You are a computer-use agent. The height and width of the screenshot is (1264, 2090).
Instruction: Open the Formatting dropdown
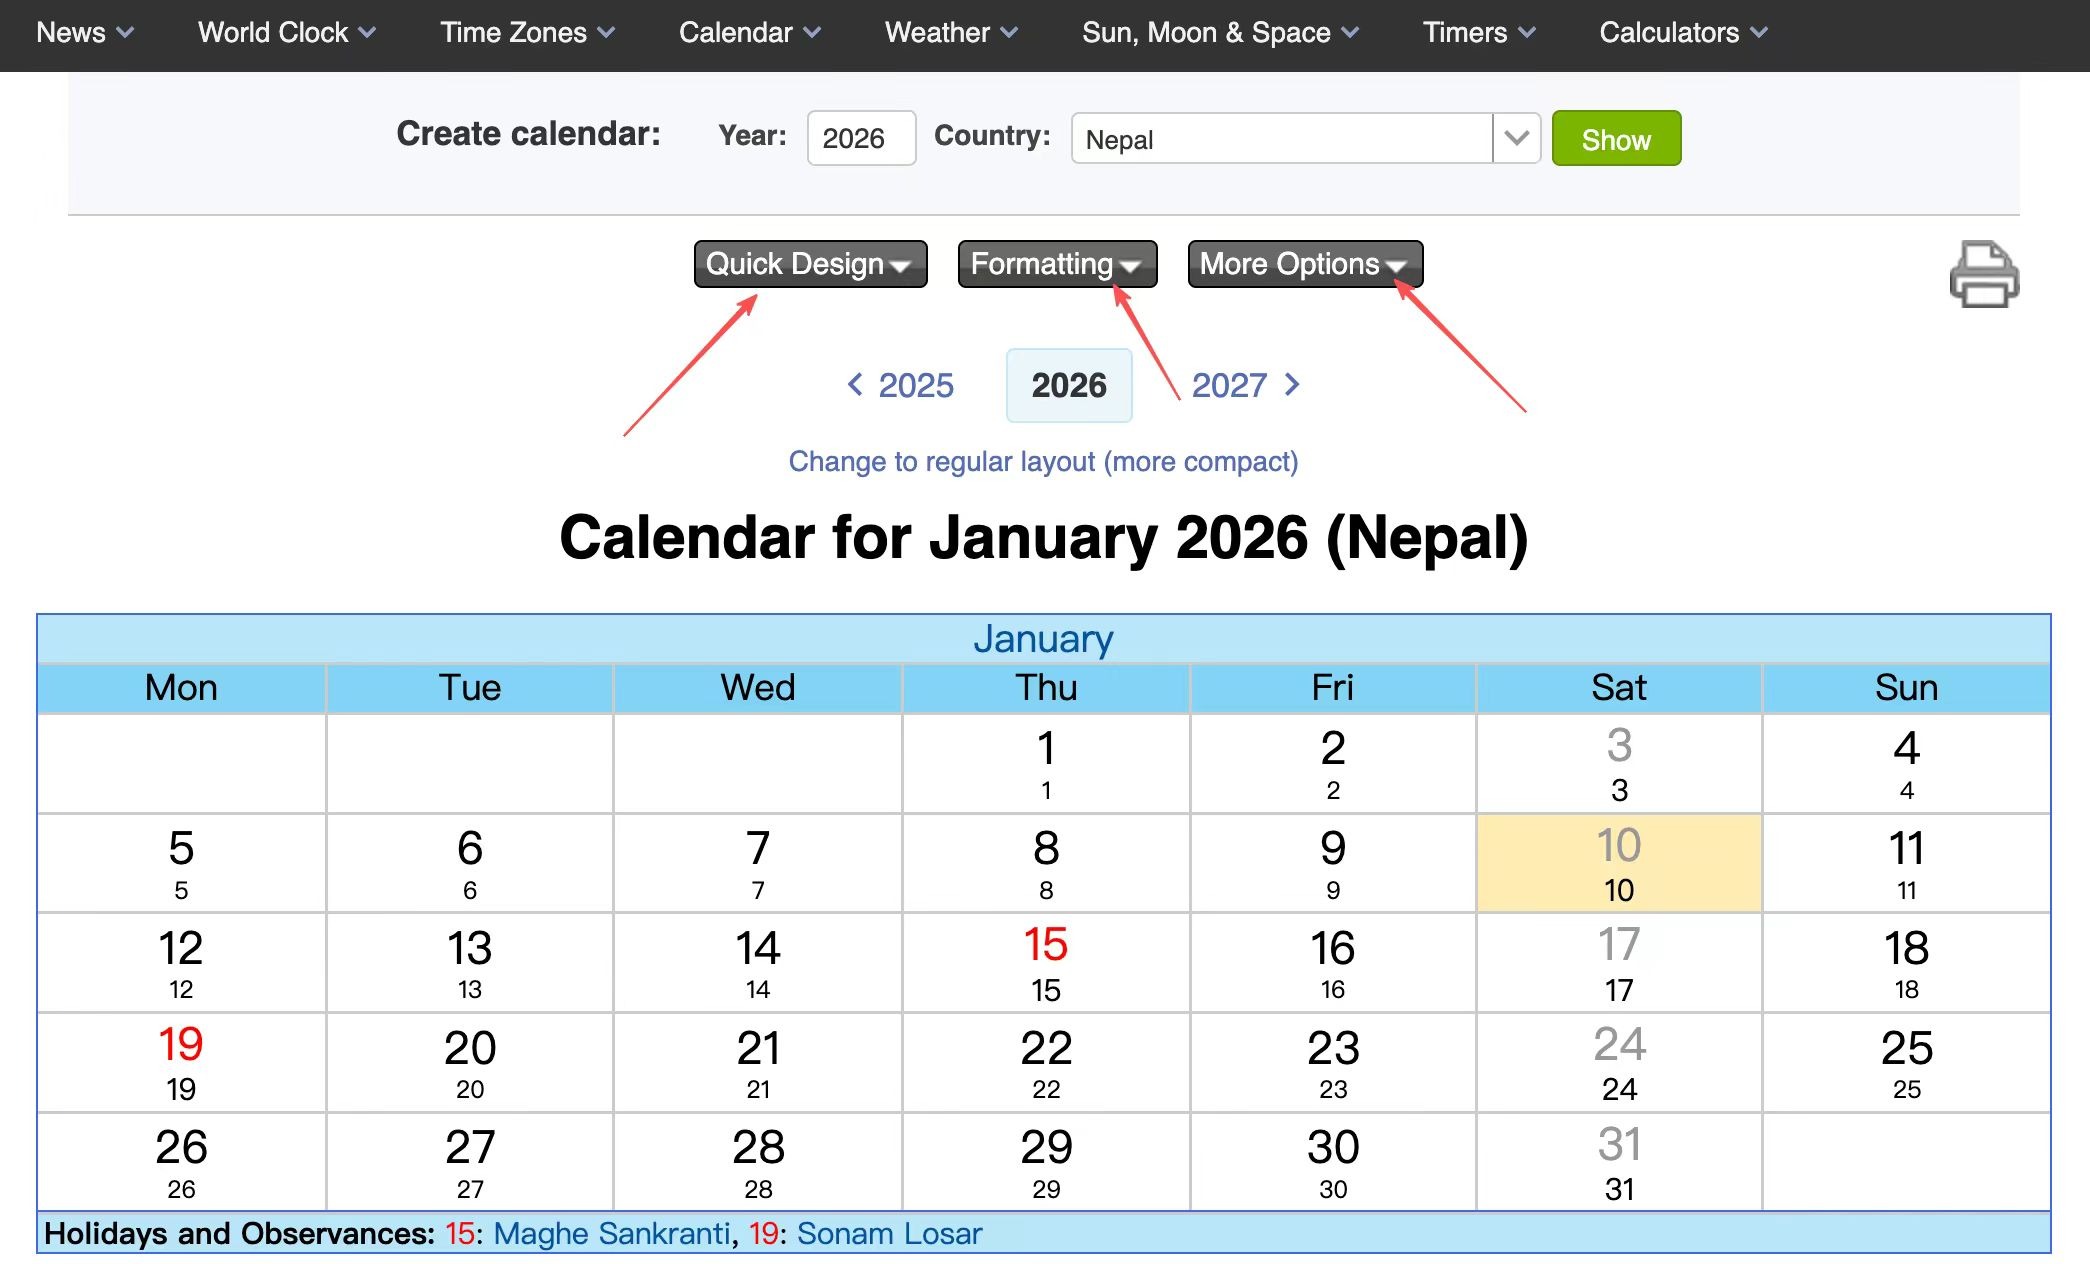click(1056, 264)
